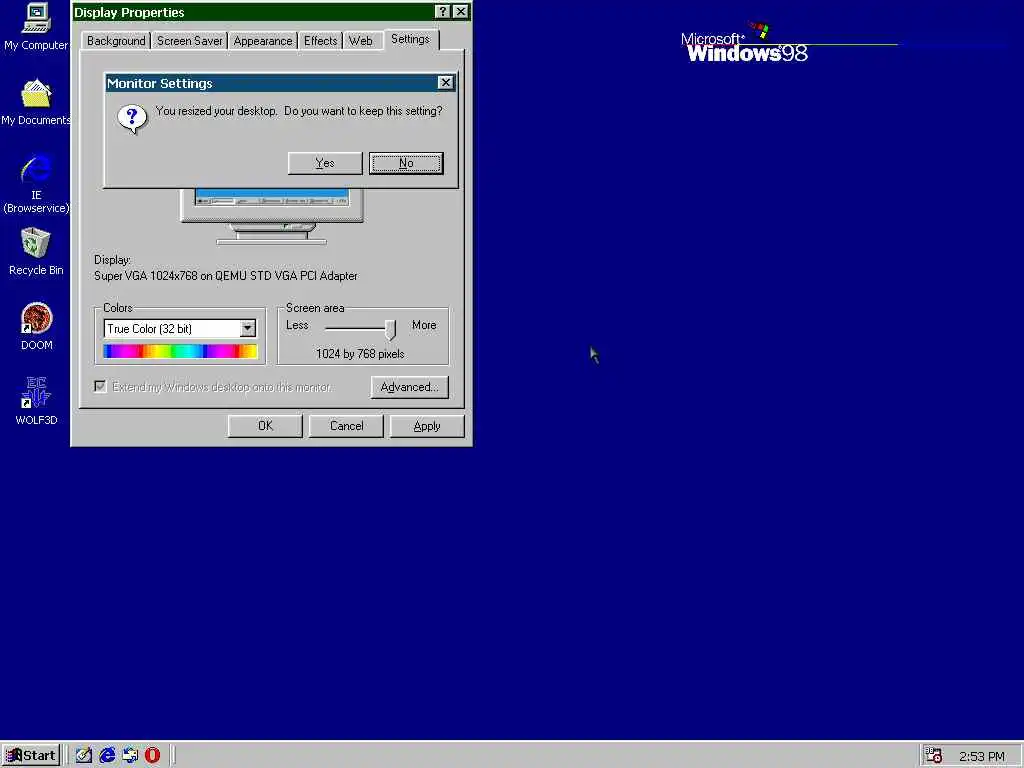Click the Outlook Express quick launch icon

[x=130, y=756]
